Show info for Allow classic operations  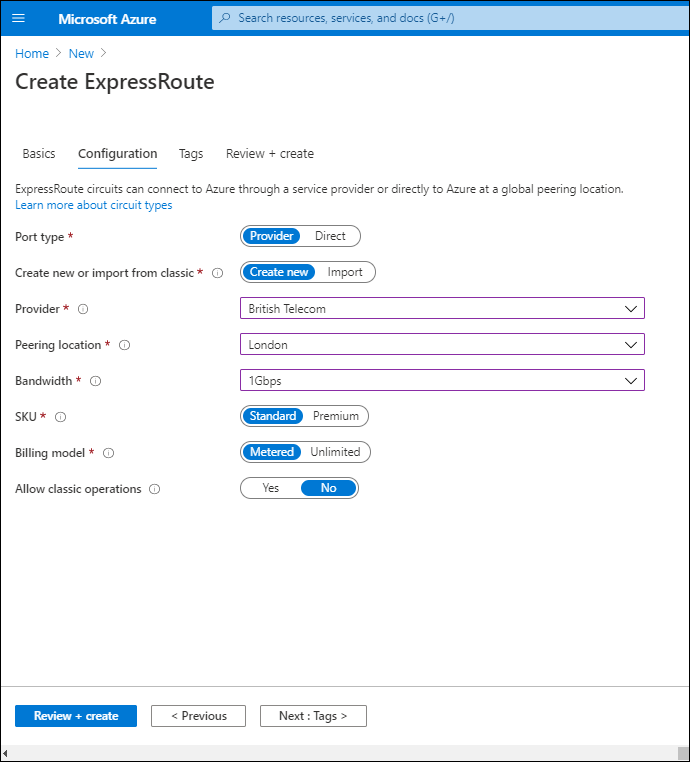pyautogui.click(x=155, y=489)
